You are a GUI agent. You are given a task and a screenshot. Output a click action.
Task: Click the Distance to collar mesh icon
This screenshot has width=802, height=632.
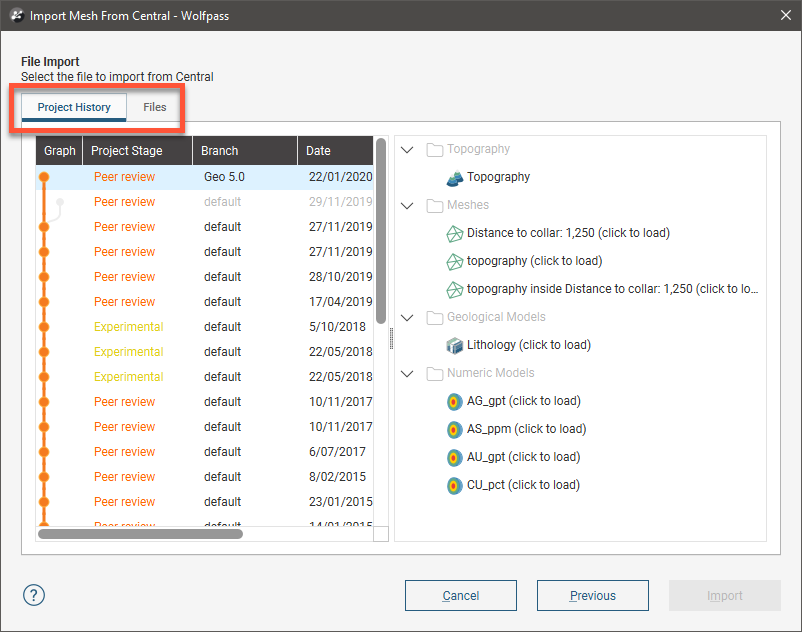pyautogui.click(x=455, y=233)
